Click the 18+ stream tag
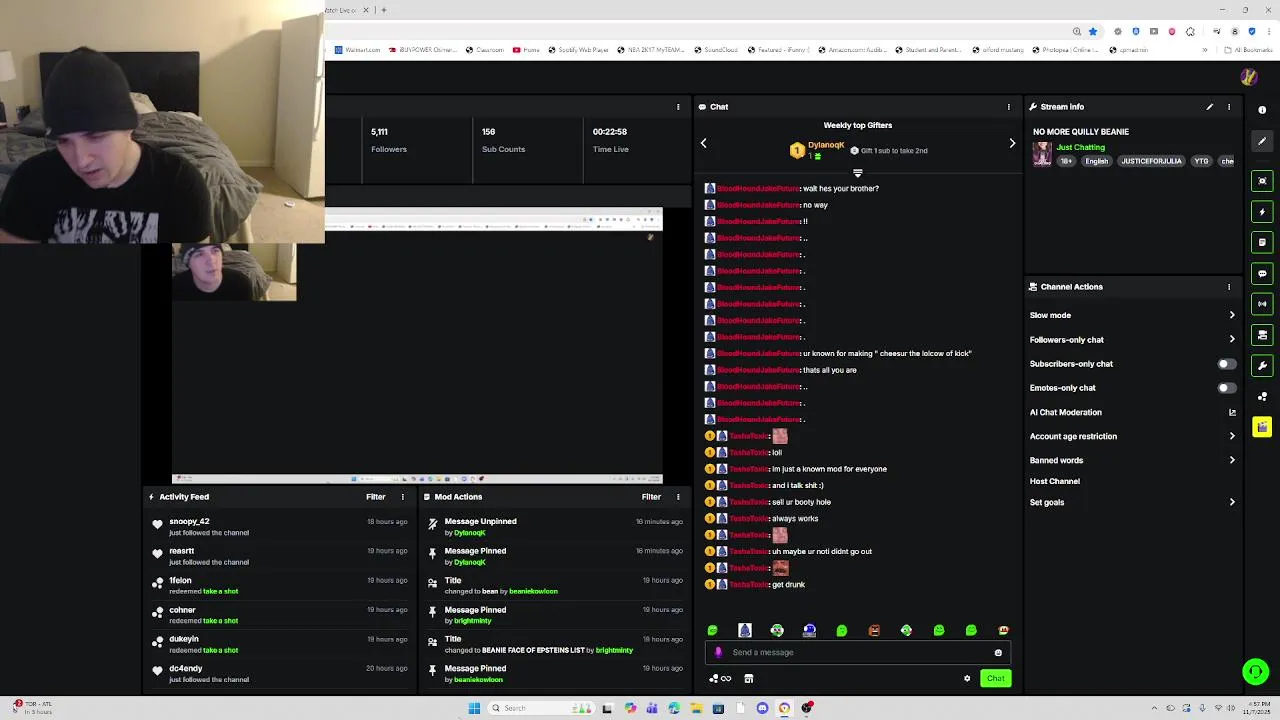Screen dimensions: 1280x720 [x=1066, y=161]
